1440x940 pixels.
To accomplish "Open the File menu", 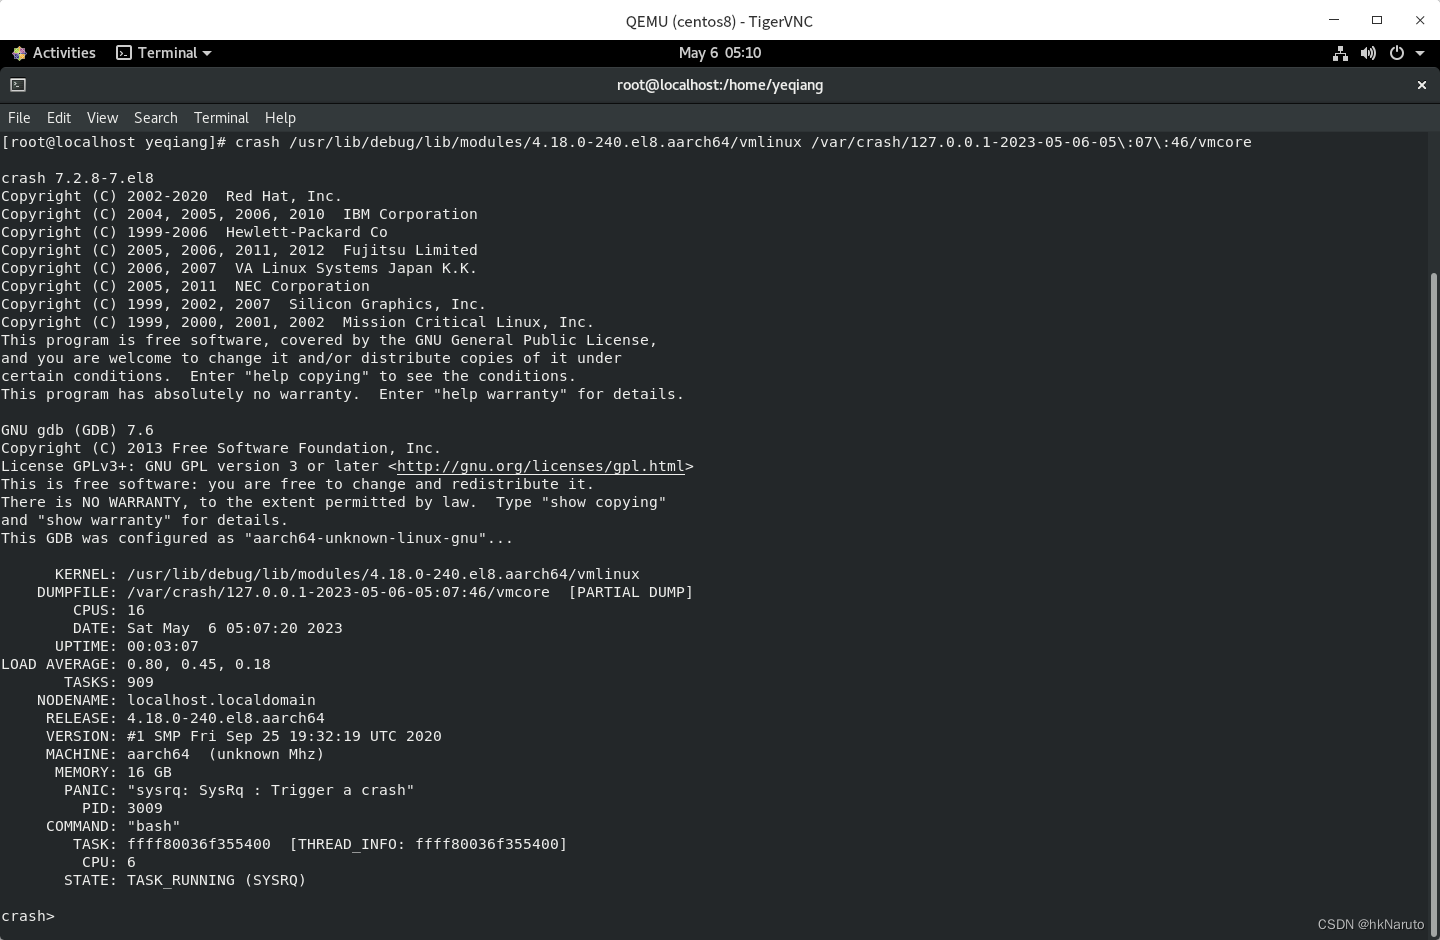I will point(18,118).
